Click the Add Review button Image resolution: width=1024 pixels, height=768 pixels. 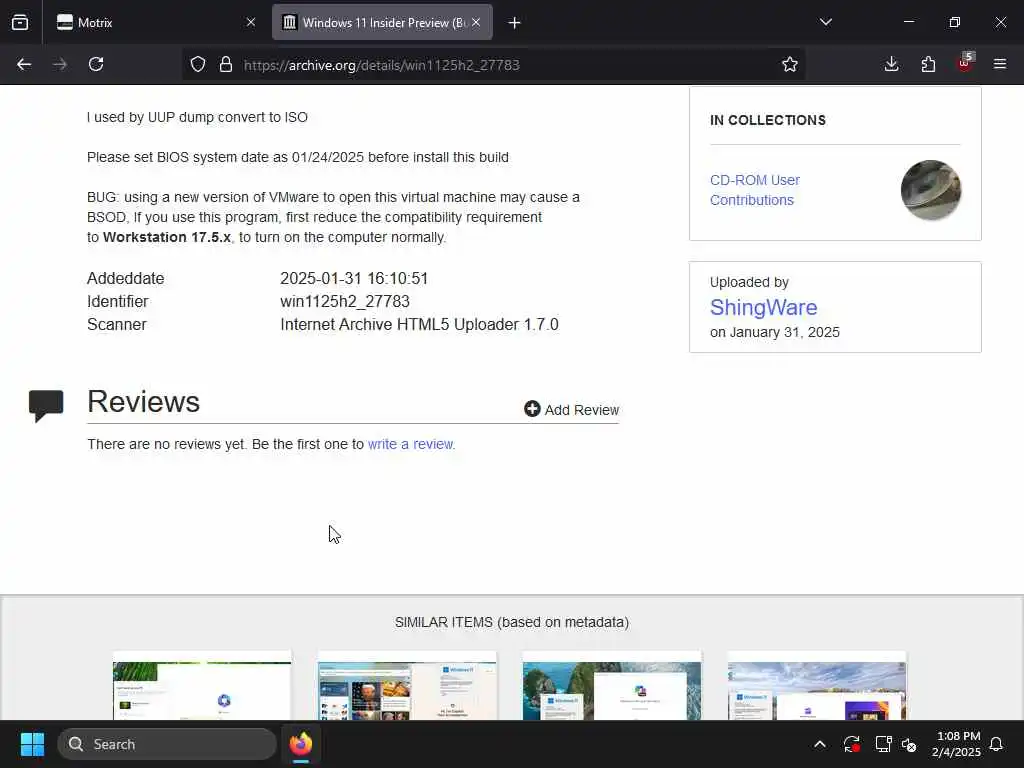click(x=571, y=409)
